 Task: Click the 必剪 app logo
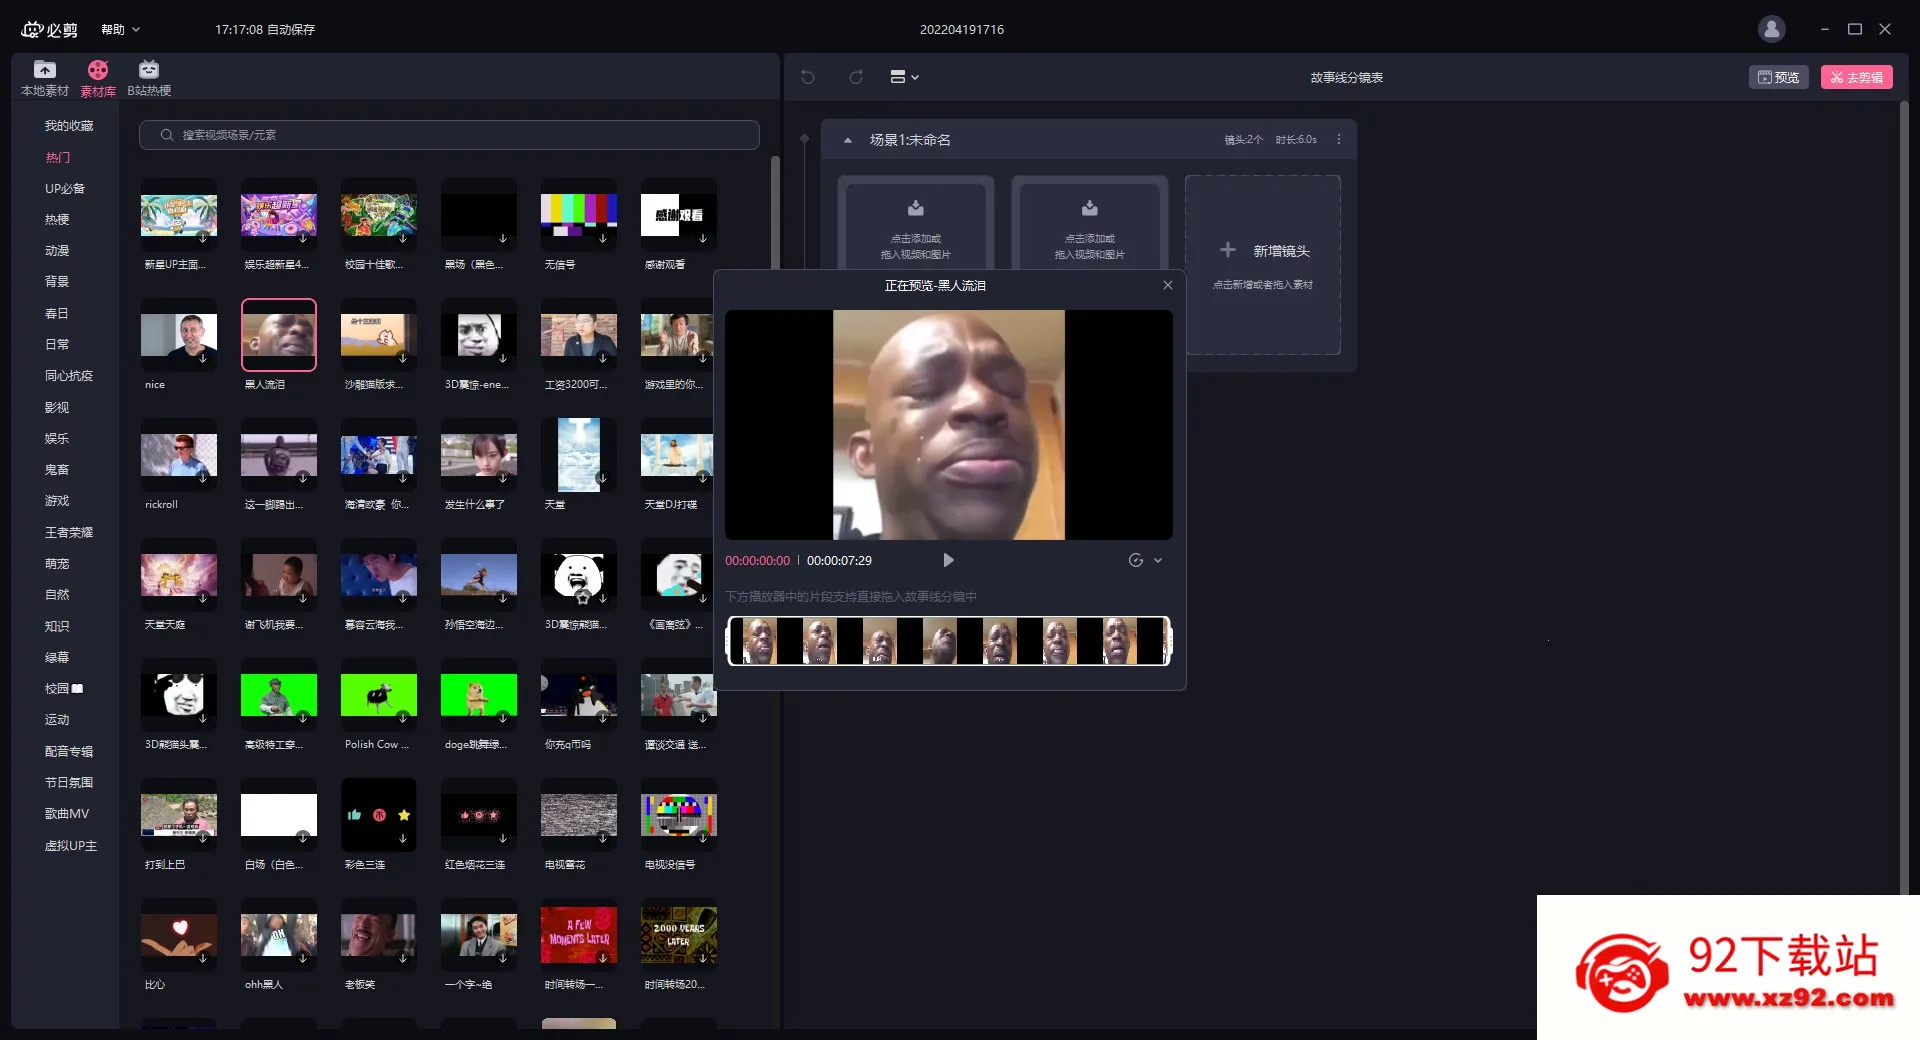tap(49, 30)
